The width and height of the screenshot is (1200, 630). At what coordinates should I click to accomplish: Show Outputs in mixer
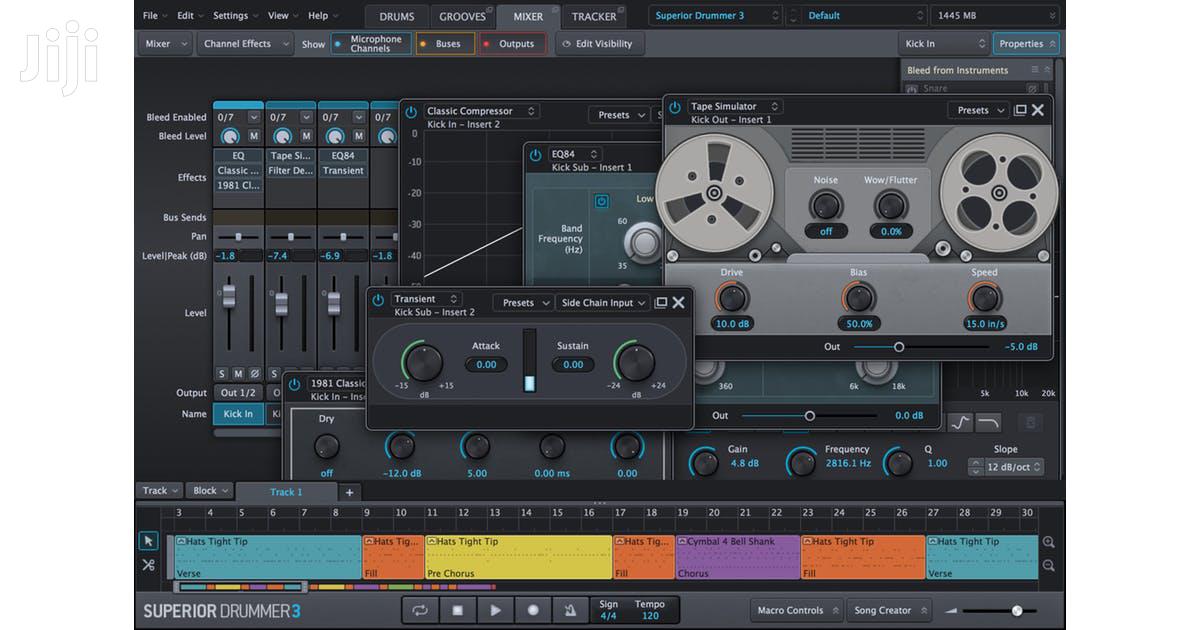pyautogui.click(x=512, y=44)
